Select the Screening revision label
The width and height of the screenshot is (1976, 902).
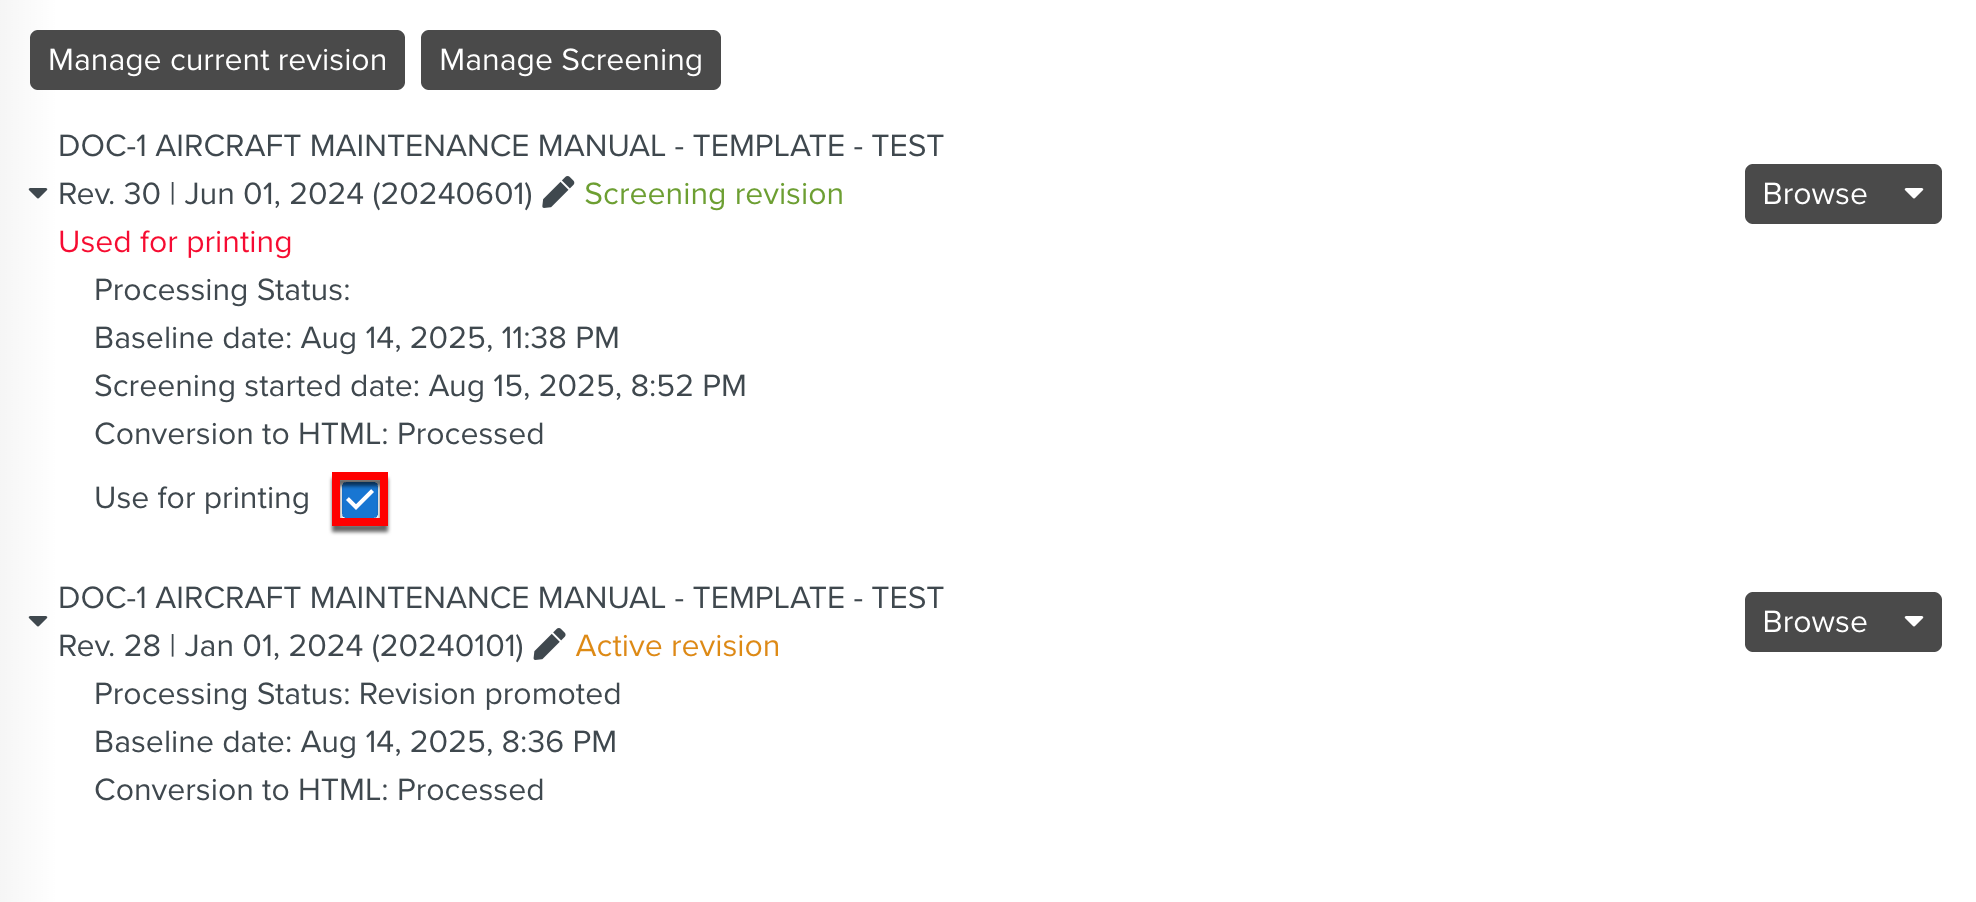[x=714, y=194]
